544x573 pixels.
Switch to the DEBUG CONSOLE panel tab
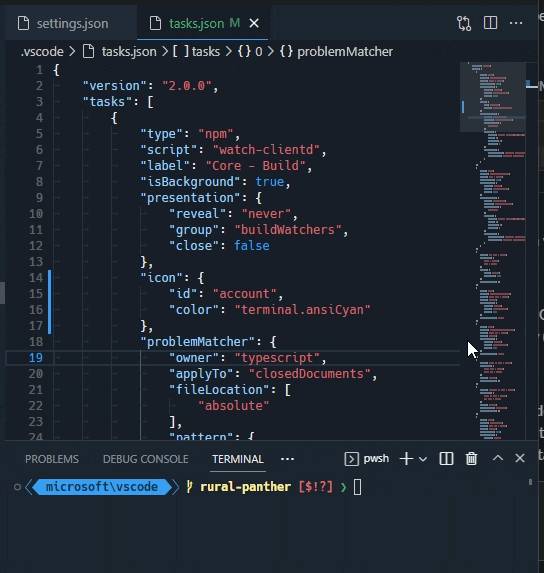click(x=146, y=459)
